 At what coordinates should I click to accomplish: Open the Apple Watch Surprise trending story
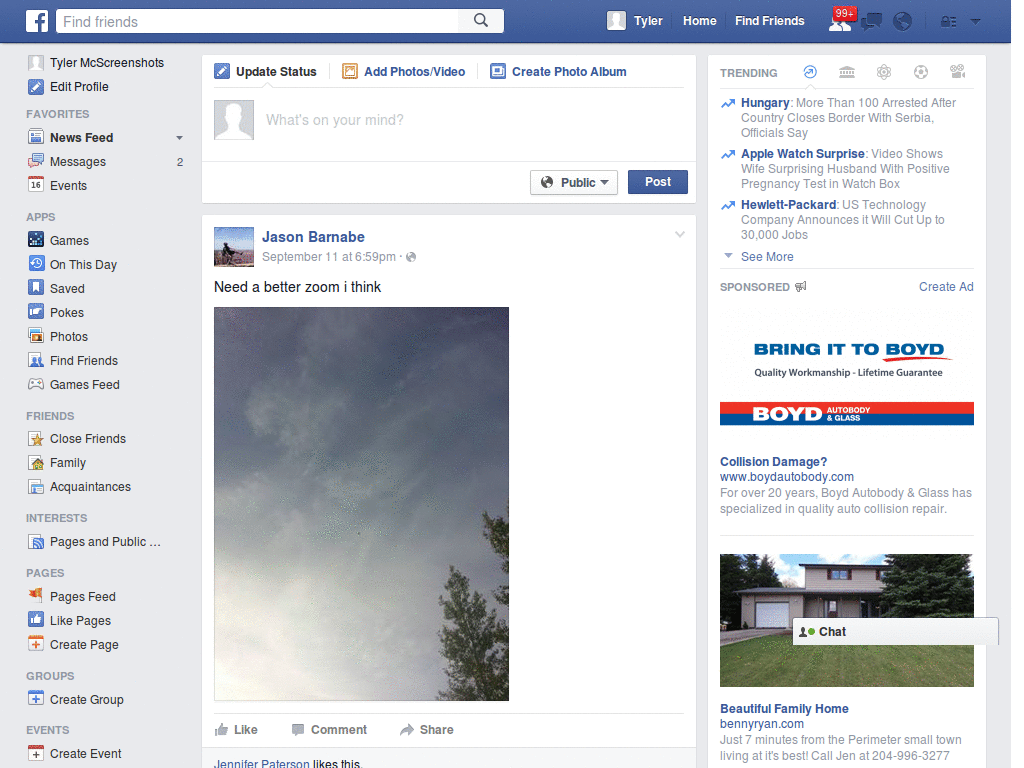tap(845, 168)
